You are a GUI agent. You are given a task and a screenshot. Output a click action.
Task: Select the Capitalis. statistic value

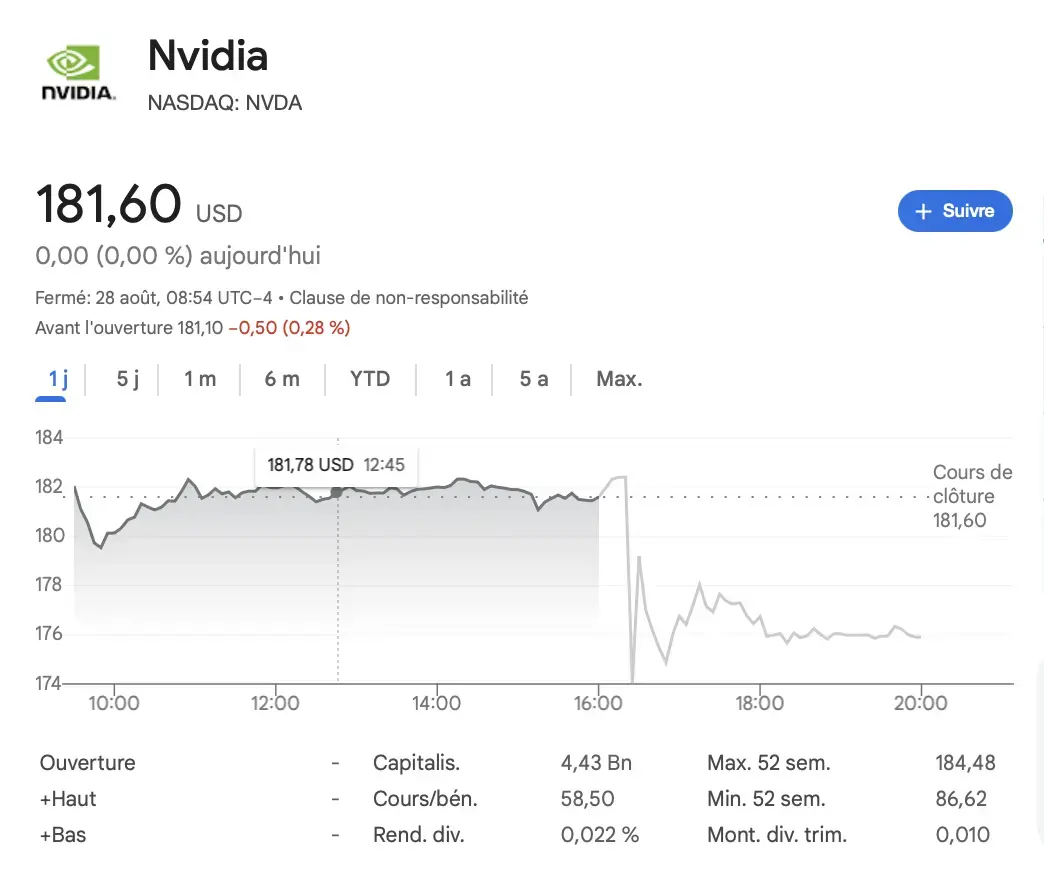pyautogui.click(x=596, y=762)
